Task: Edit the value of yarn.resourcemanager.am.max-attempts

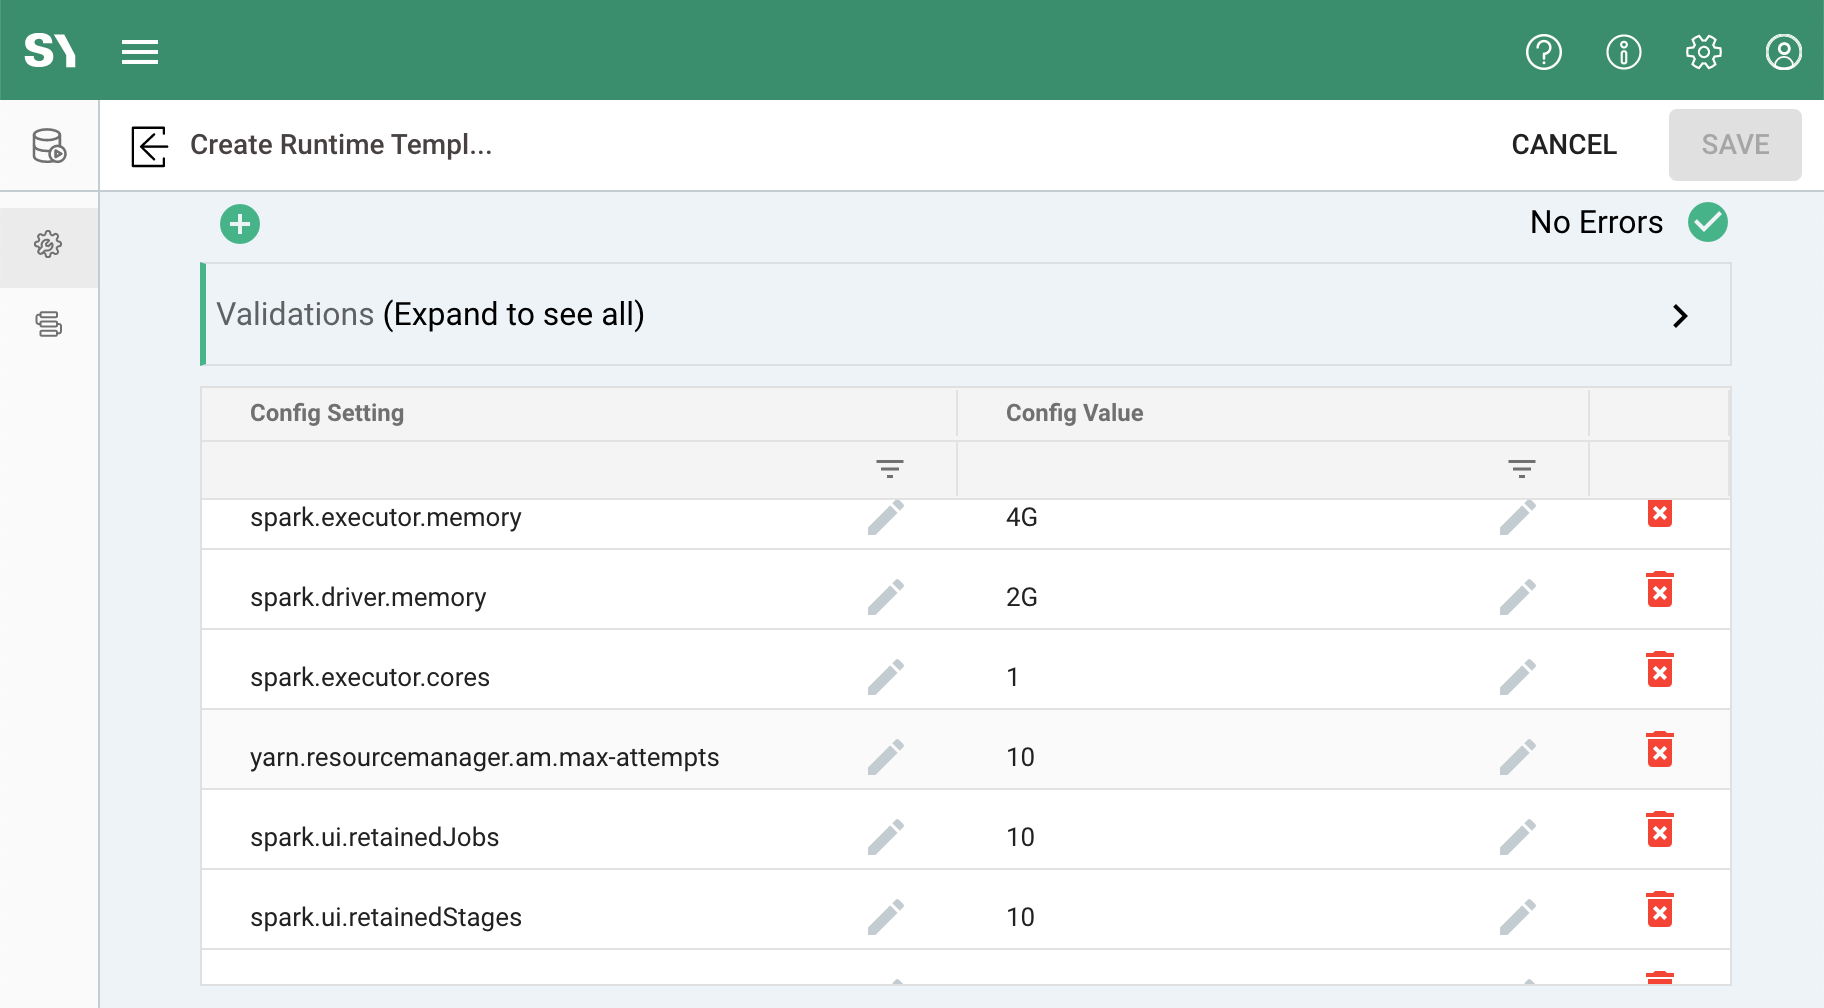Action: 1517,757
